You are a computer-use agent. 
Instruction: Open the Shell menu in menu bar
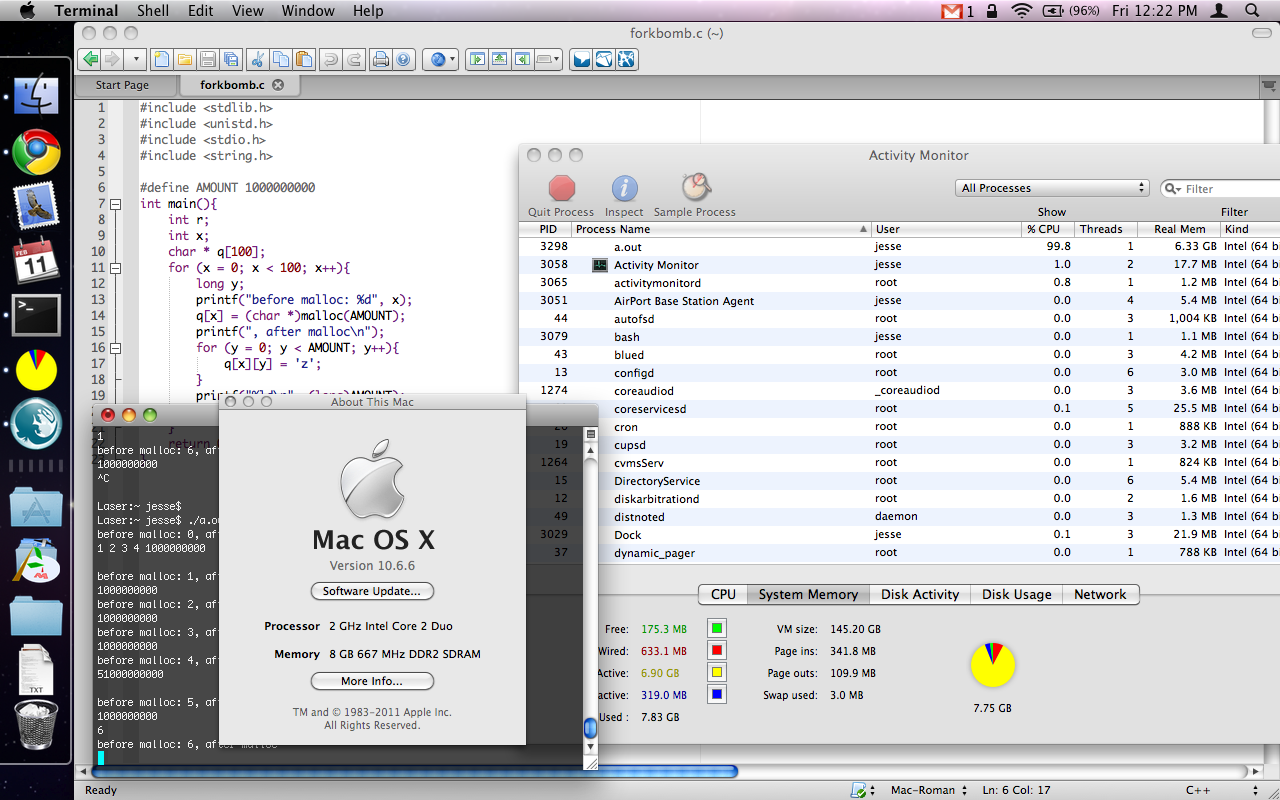[153, 11]
